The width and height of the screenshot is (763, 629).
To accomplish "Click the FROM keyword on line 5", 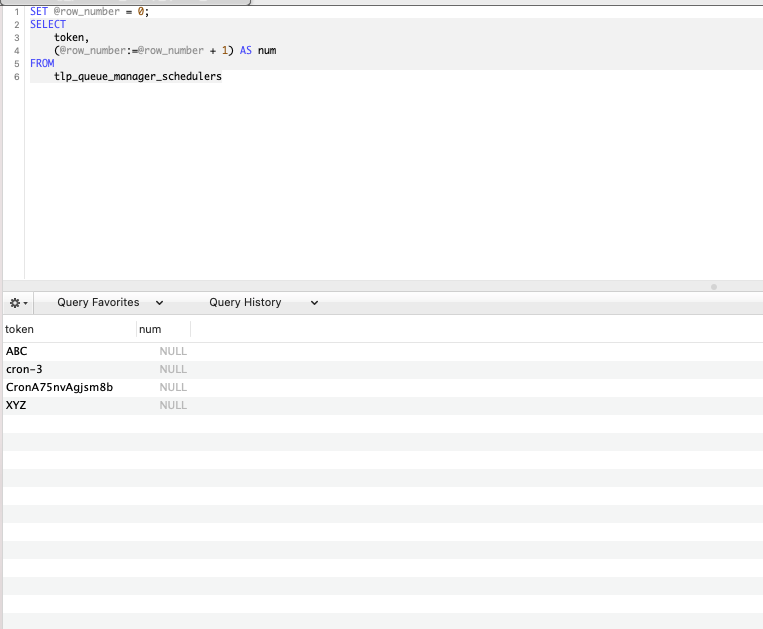I will 42,63.
